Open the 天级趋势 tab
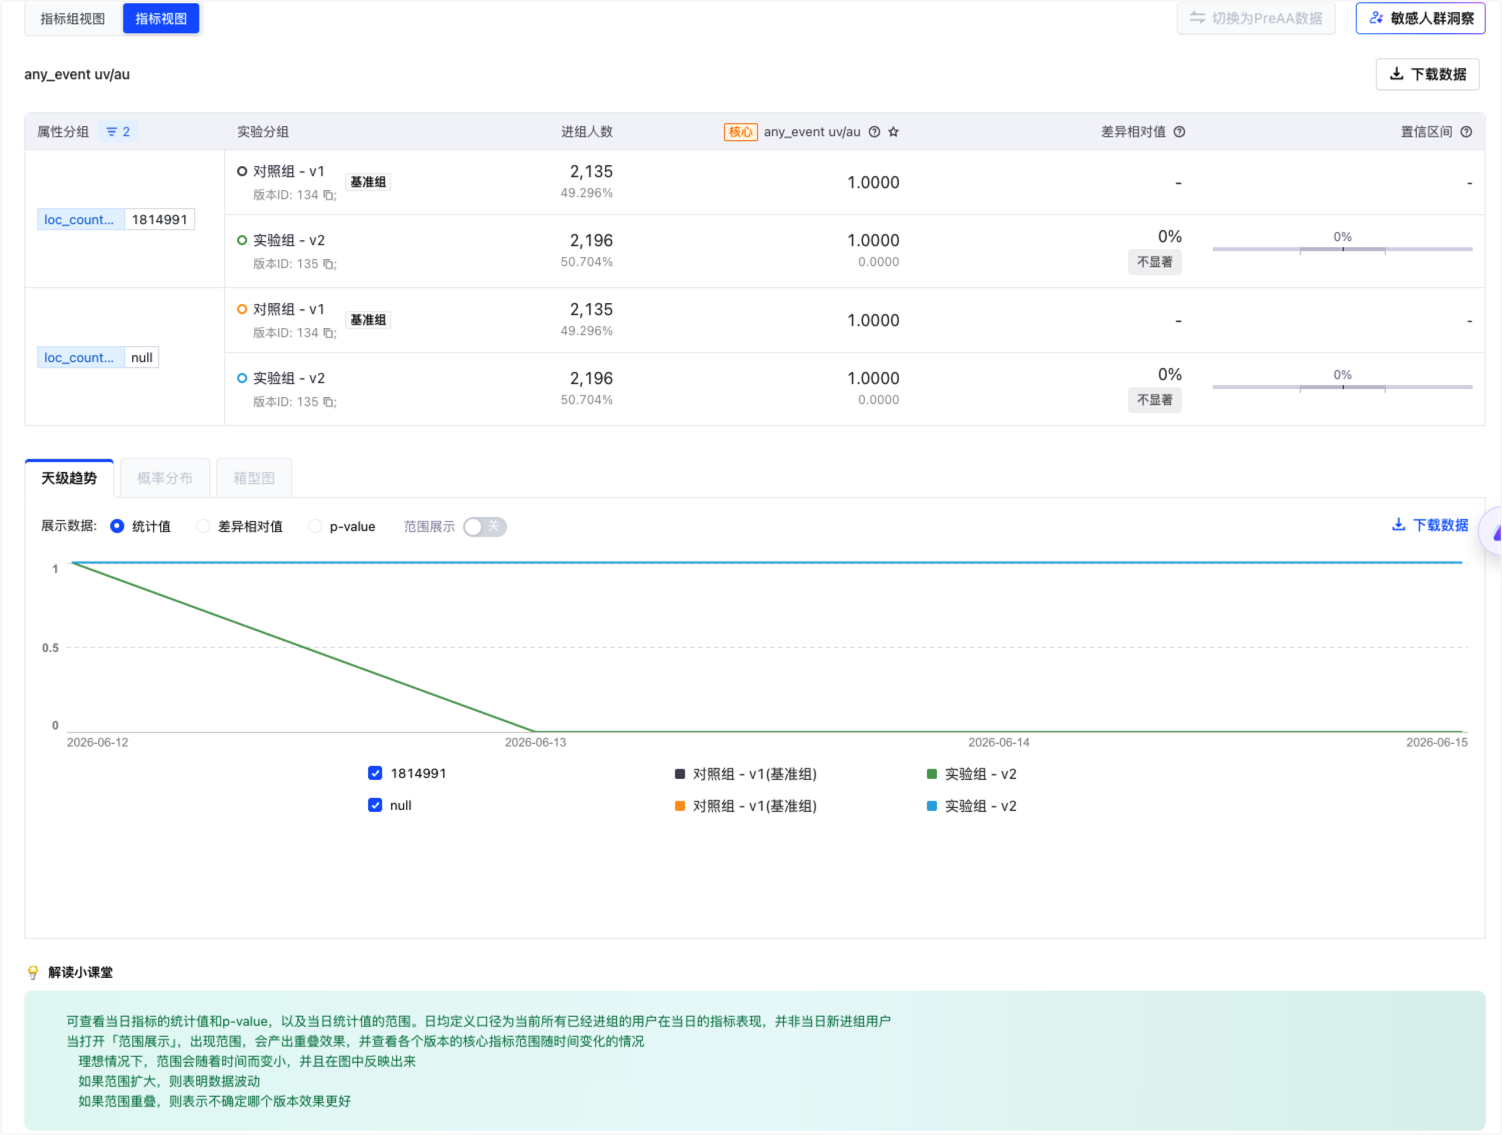The width and height of the screenshot is (1502, 1135). [69, 478]
